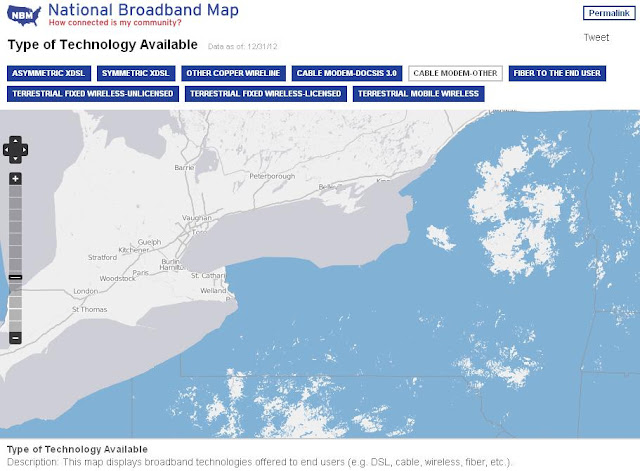Pan the map right with the arrow
The height and width of the screenshot is (471, 640).
(x=24, y=150)
